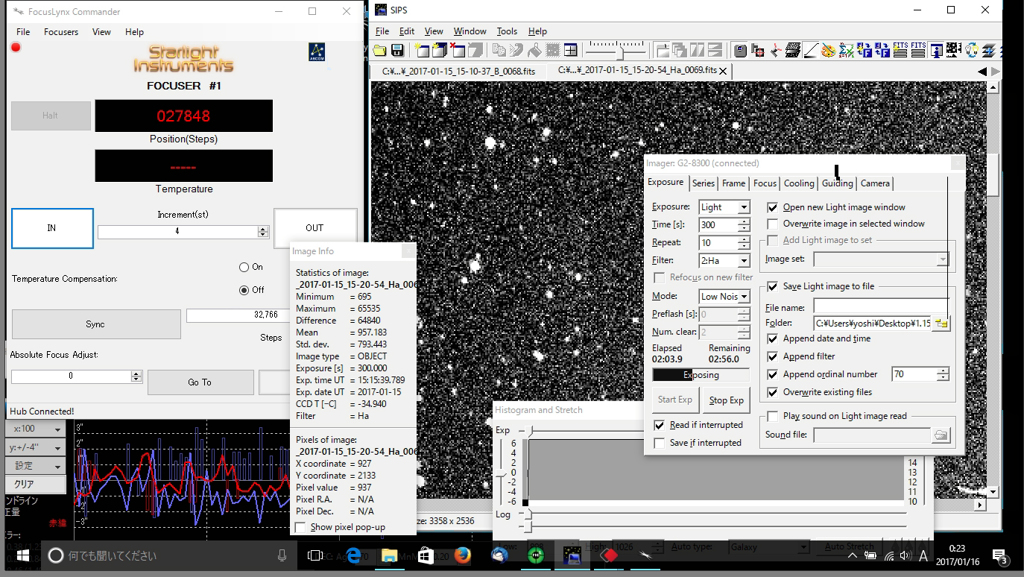Switch to the Focus tab in Imager
The image size is (1024, 577).
[x=765, y=183]
